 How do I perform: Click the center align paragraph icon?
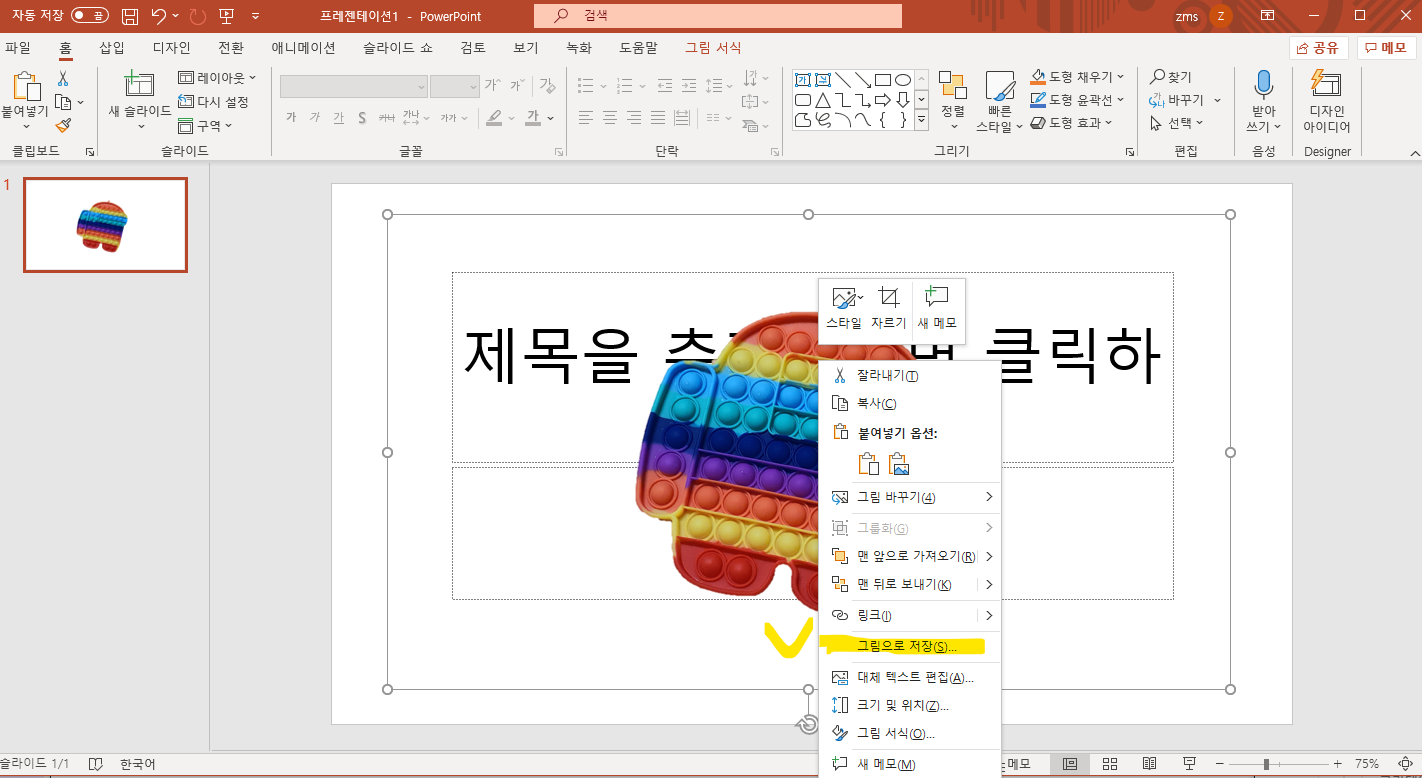coord(610,118)
